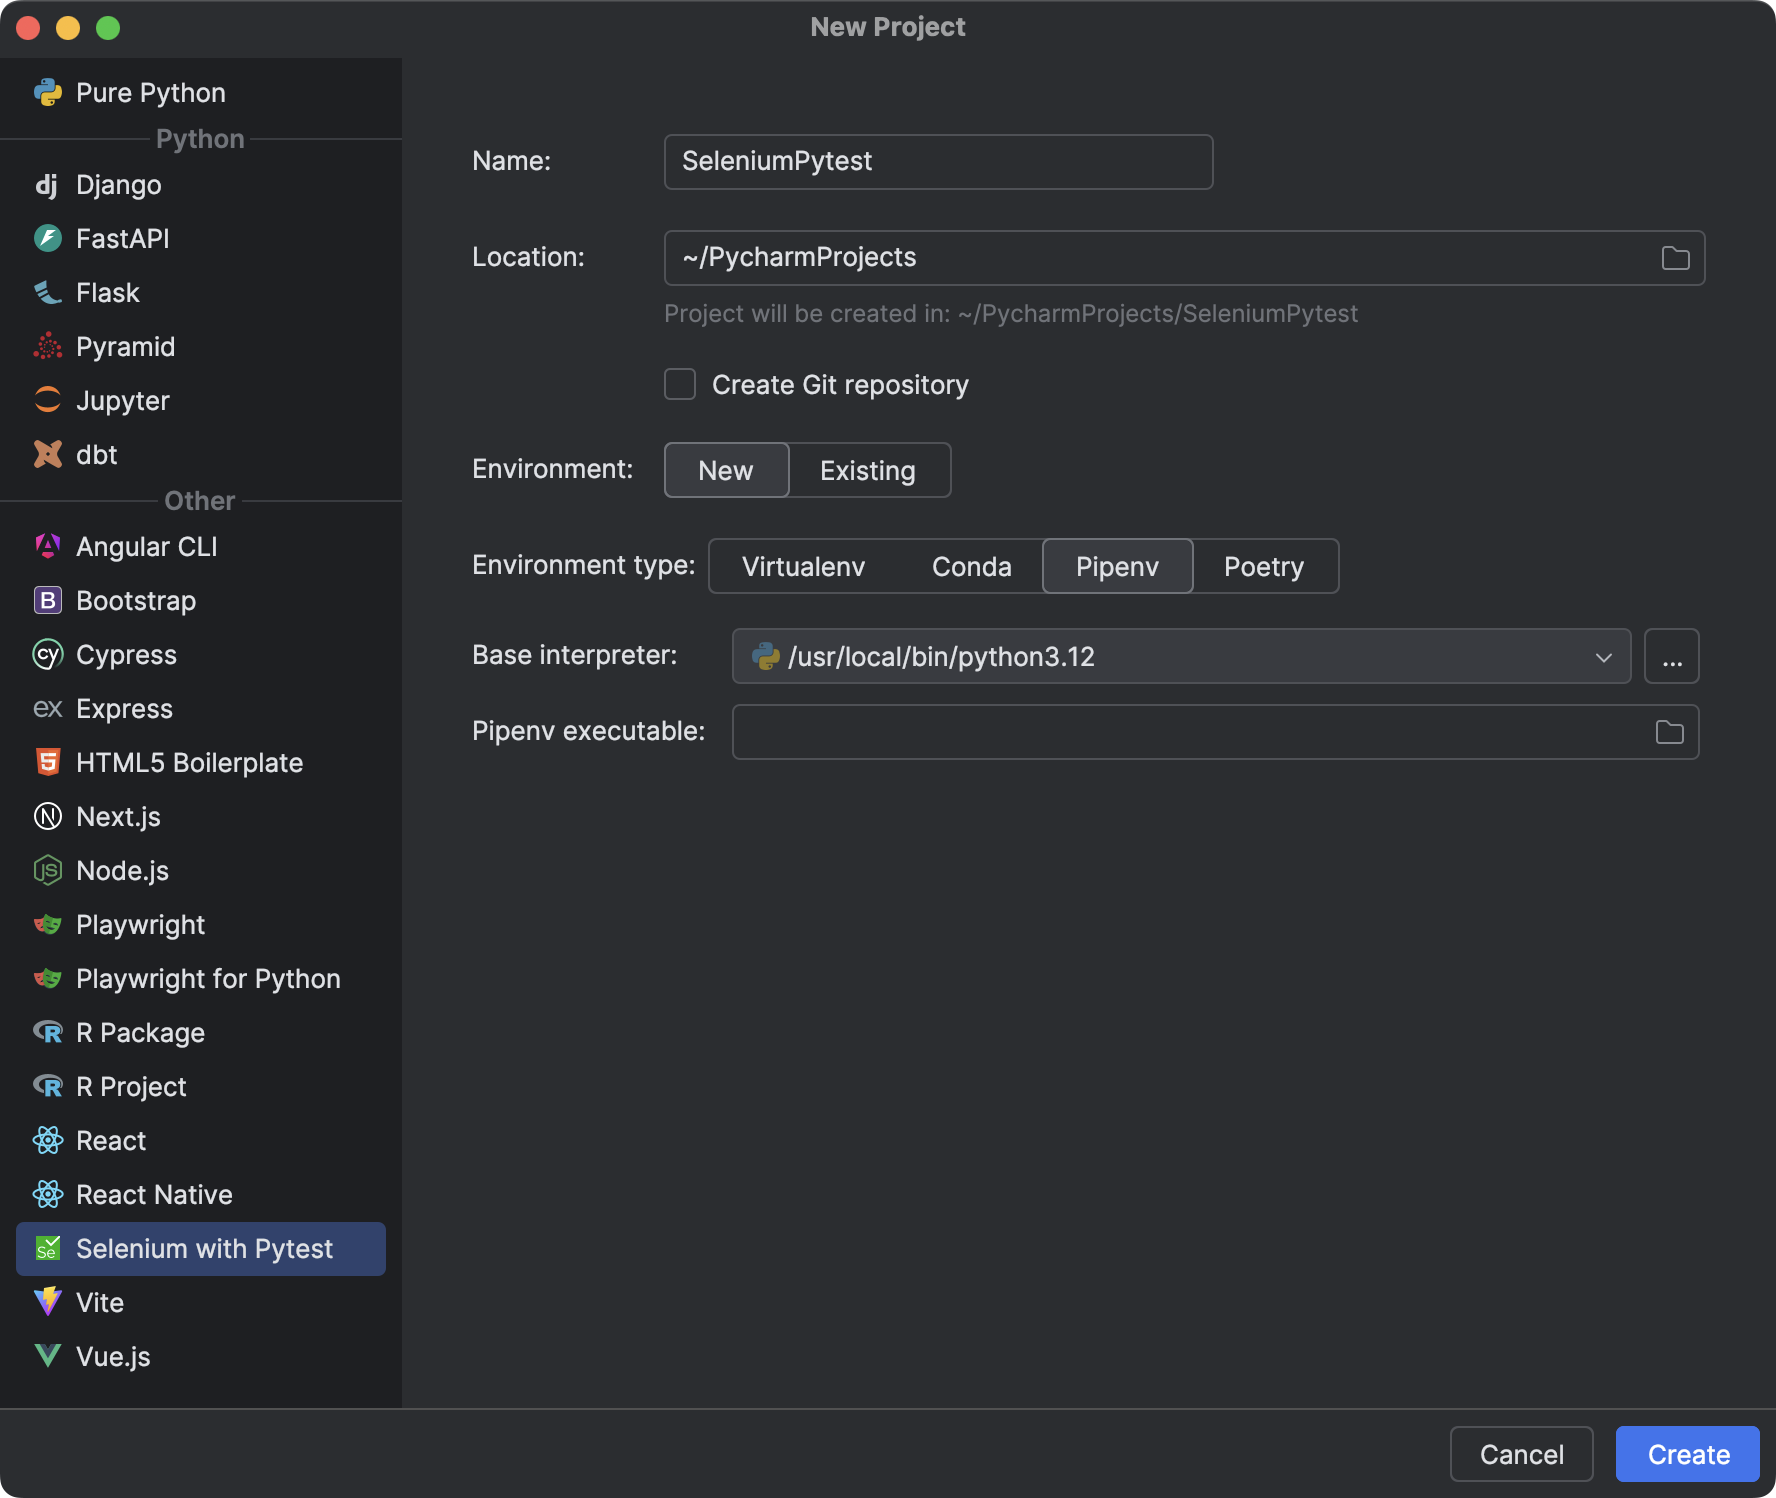This screenshot has height=1498, width=1776.
Task: Browse for a Pipenv executable via folder icon
Action: click(1668, 732)
